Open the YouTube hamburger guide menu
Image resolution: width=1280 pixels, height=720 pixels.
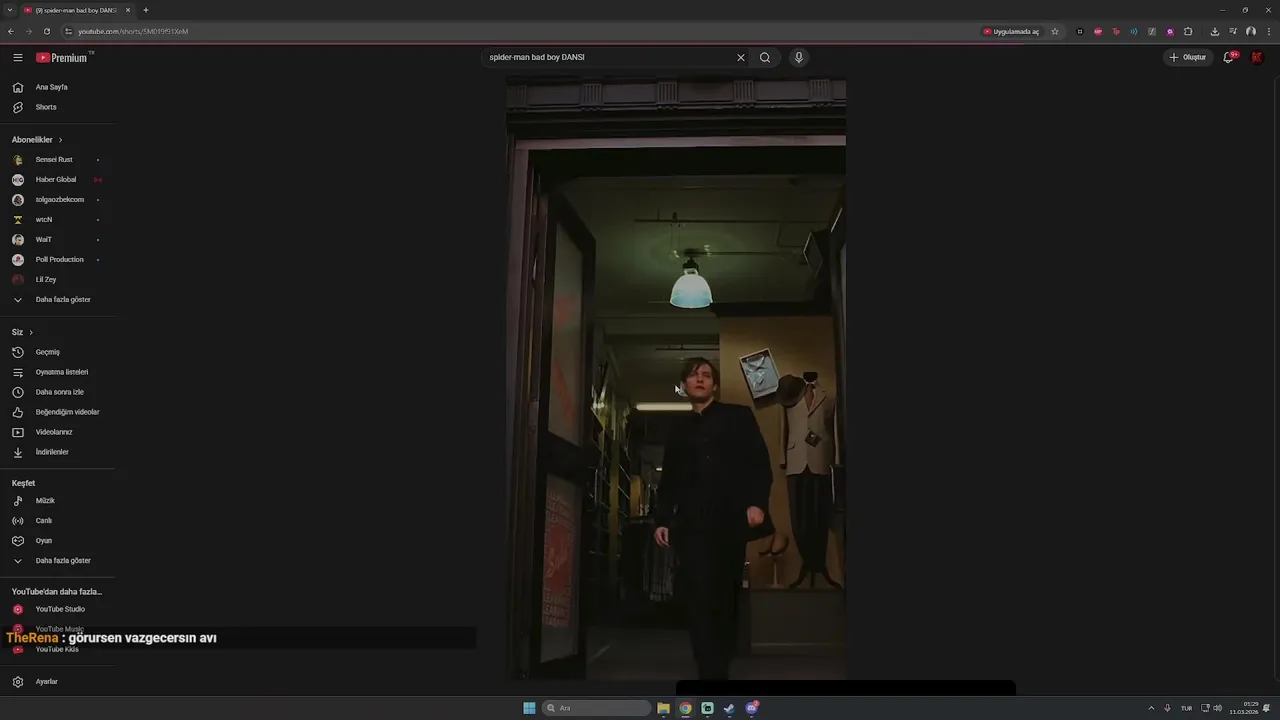pos(18,57)
